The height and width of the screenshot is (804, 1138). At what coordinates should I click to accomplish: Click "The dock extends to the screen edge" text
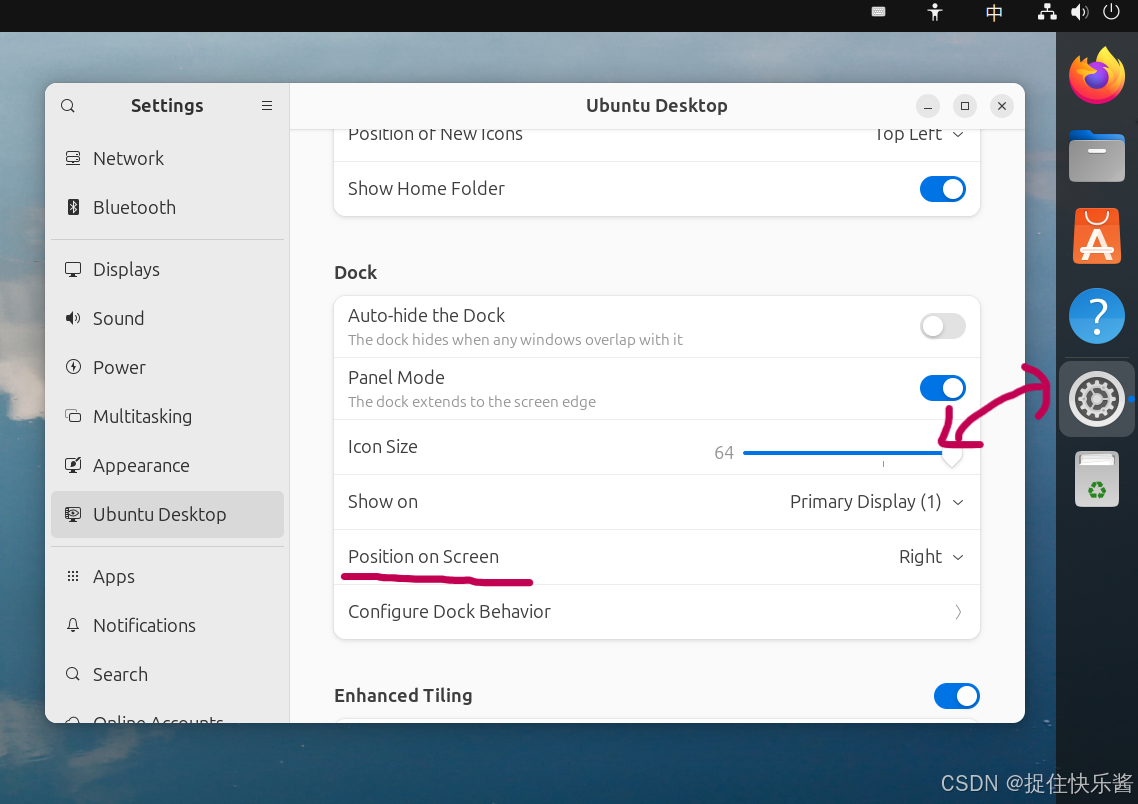coord(472,402)
